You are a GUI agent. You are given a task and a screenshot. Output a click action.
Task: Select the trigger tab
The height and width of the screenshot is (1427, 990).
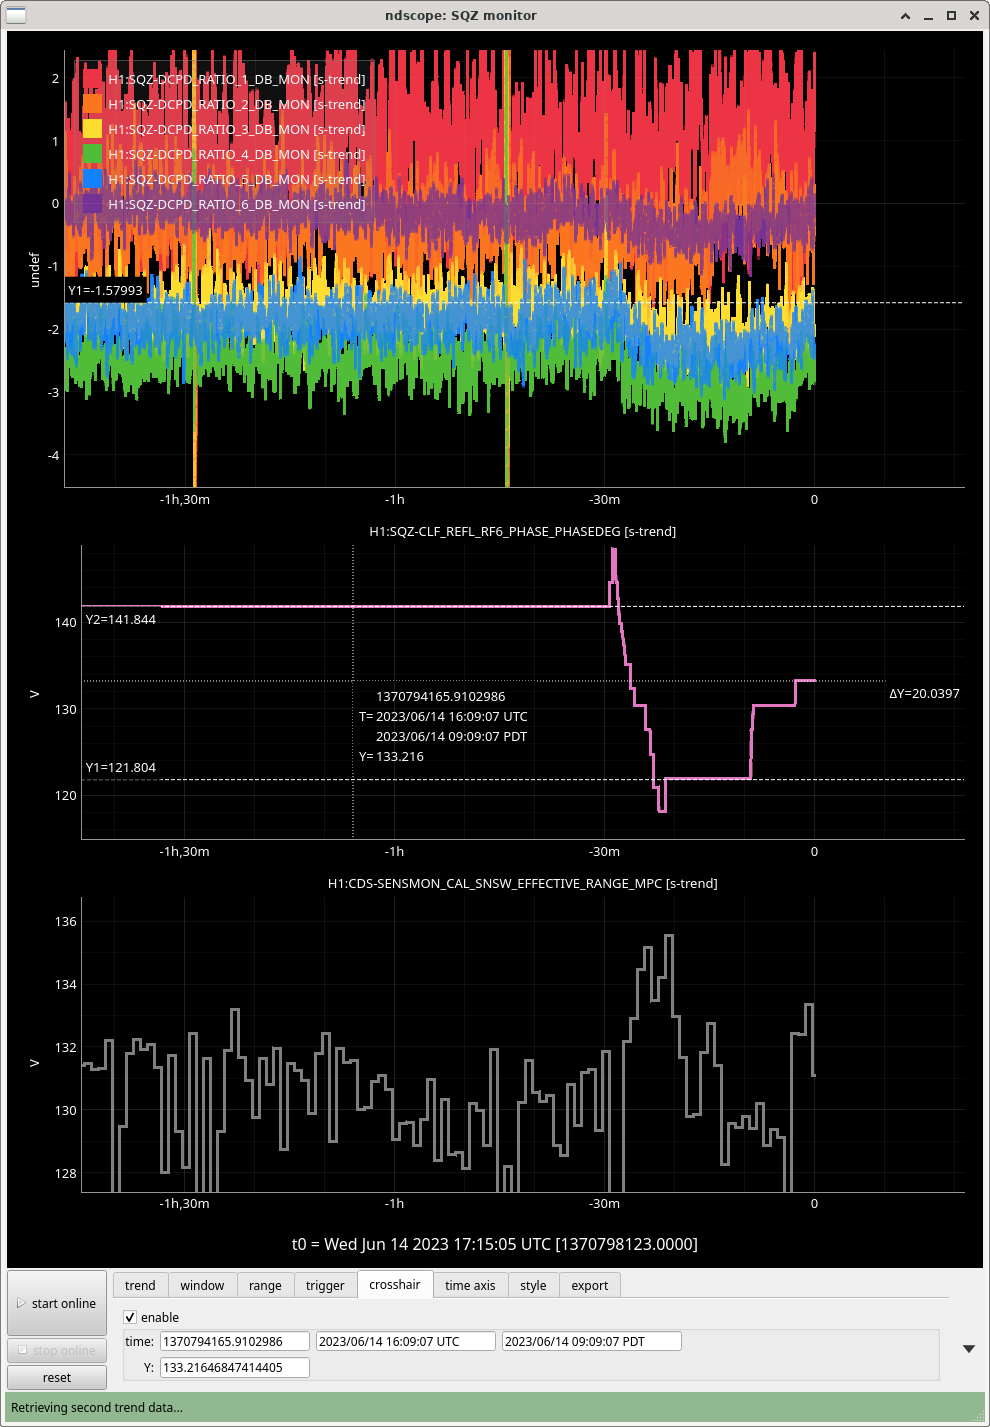tap(325, 1285)
